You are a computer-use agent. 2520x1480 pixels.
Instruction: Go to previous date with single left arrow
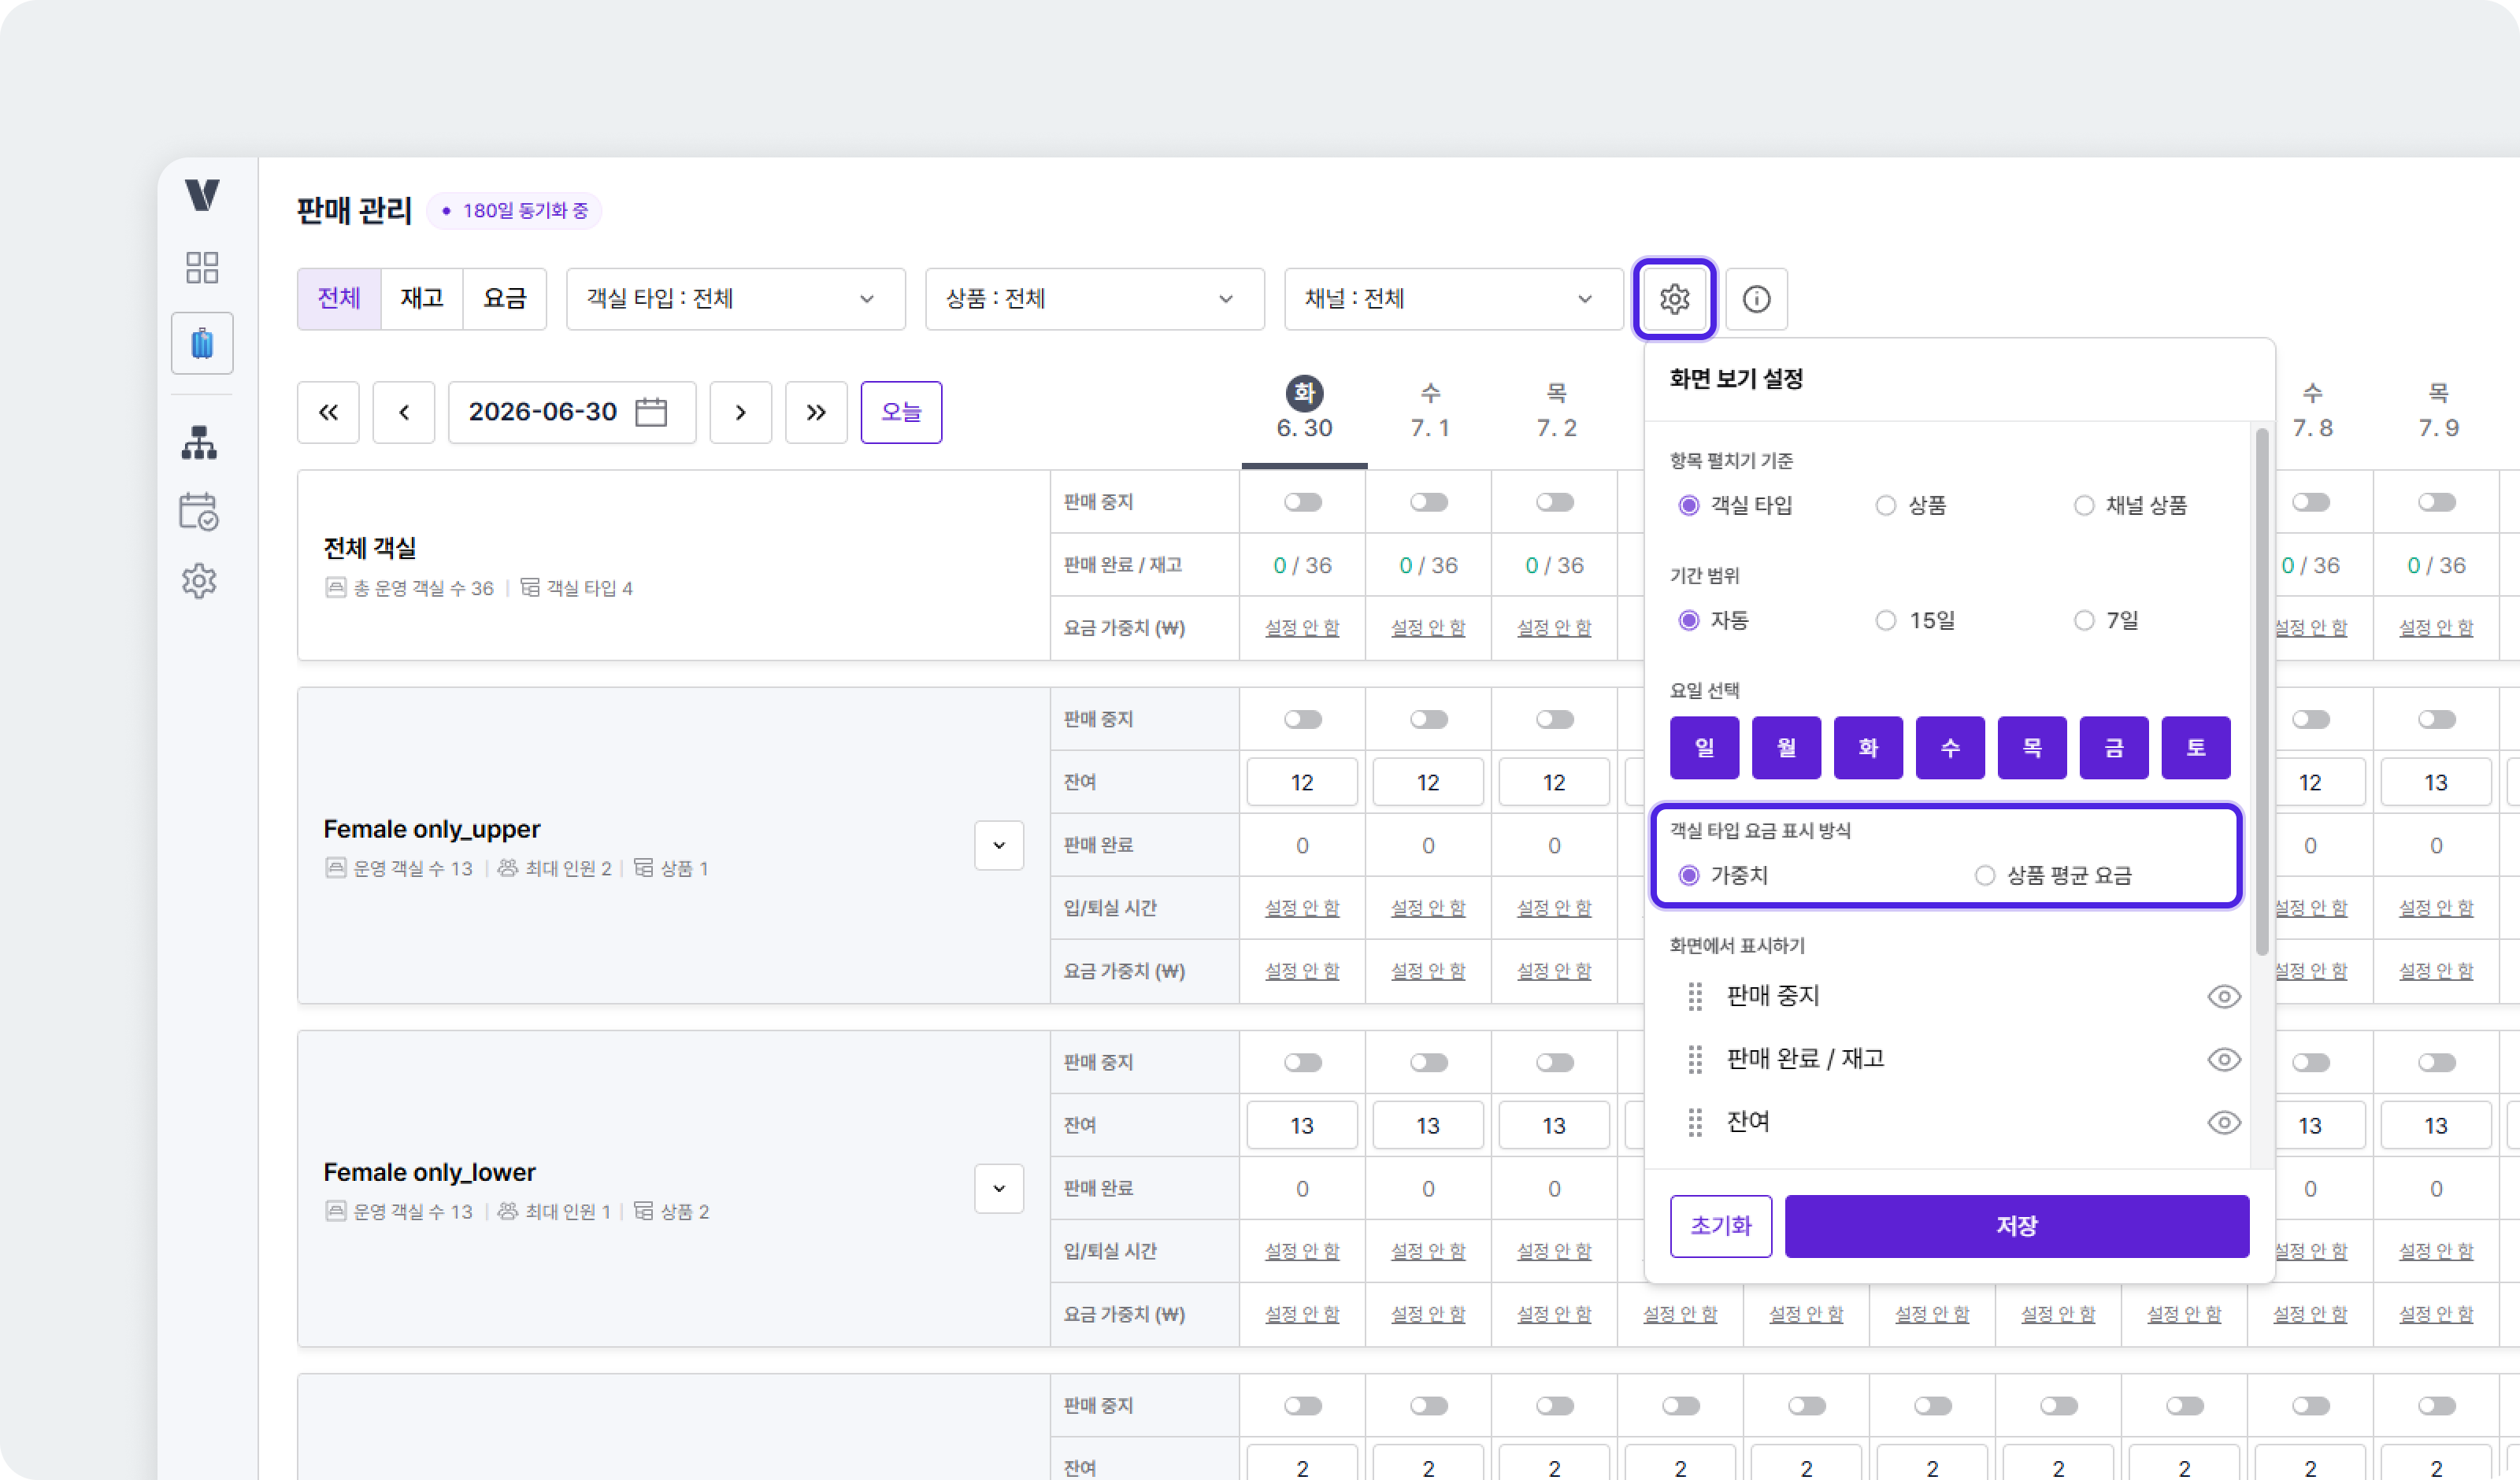(404, 412)
